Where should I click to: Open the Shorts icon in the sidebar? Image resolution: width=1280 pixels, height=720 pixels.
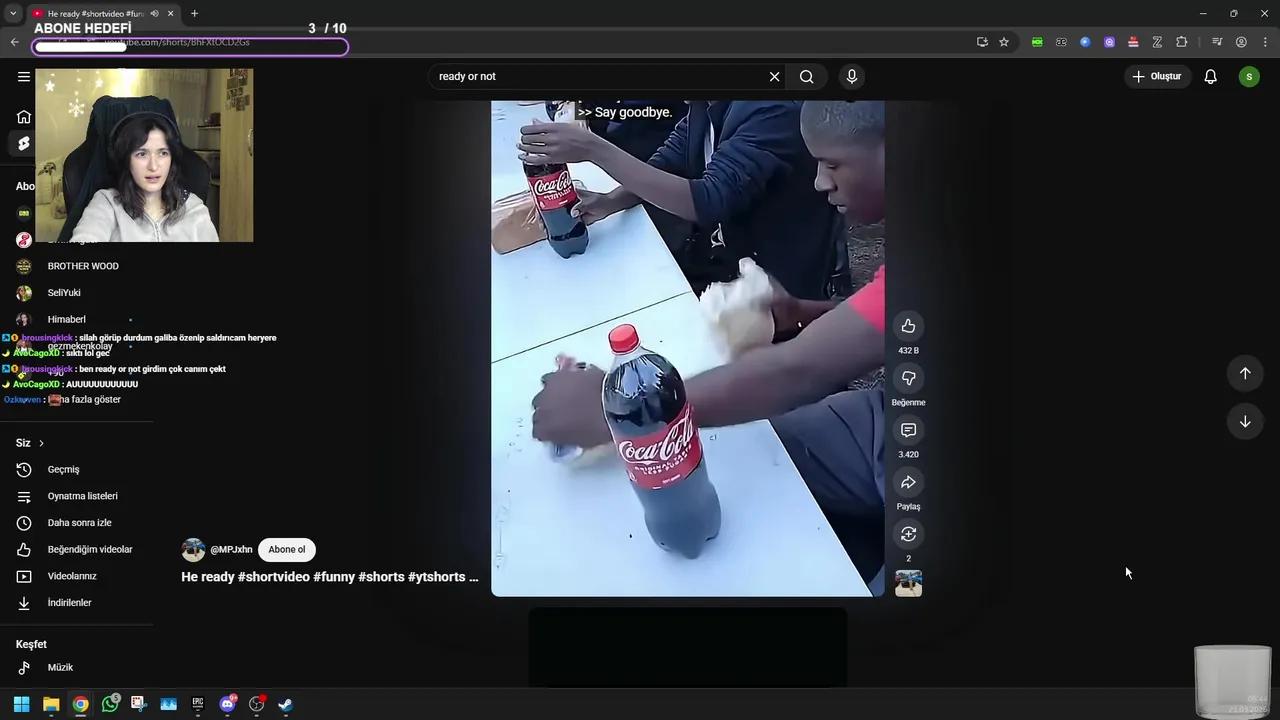(x=24, y=144)
